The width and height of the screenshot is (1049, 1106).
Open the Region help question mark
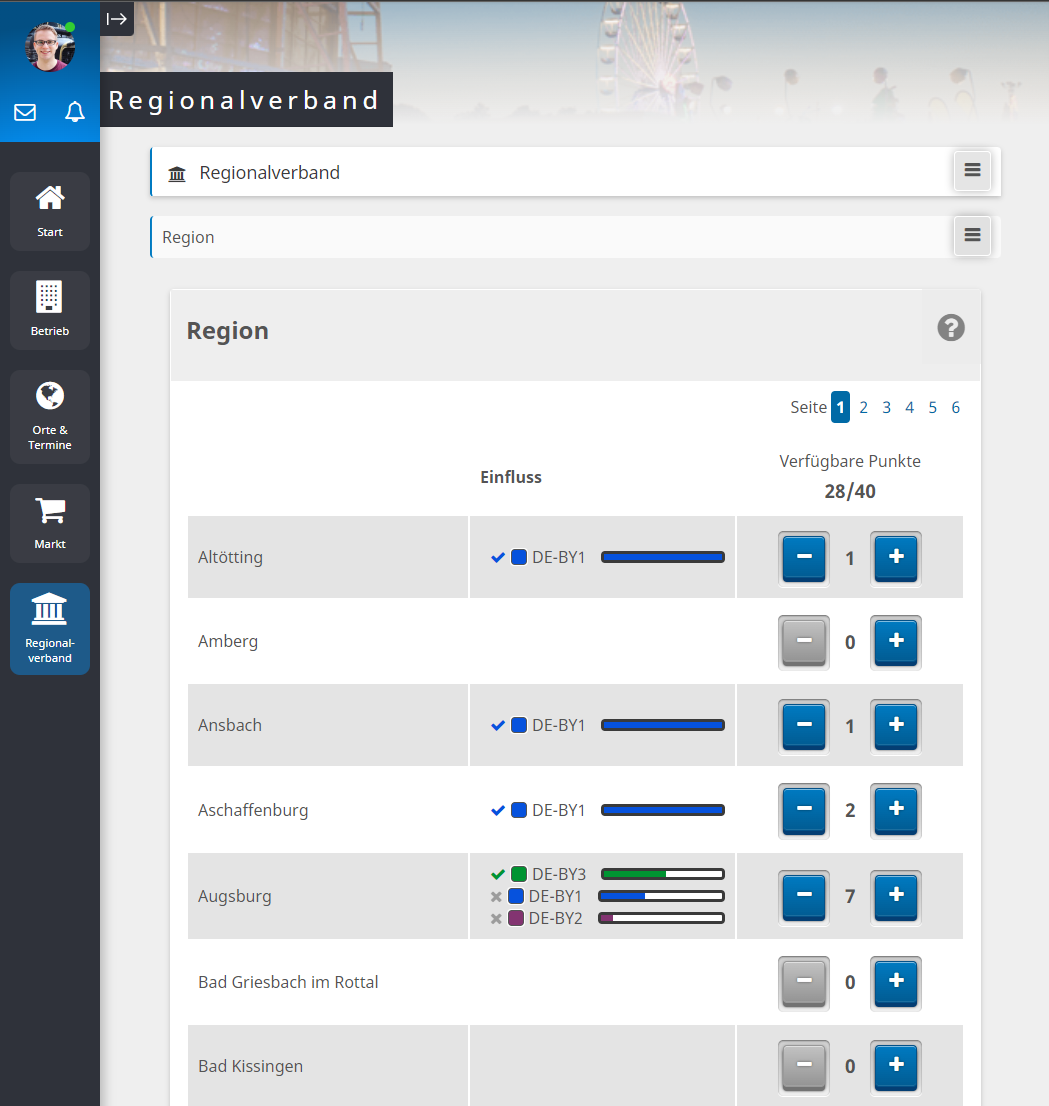(x=951, y=328)
